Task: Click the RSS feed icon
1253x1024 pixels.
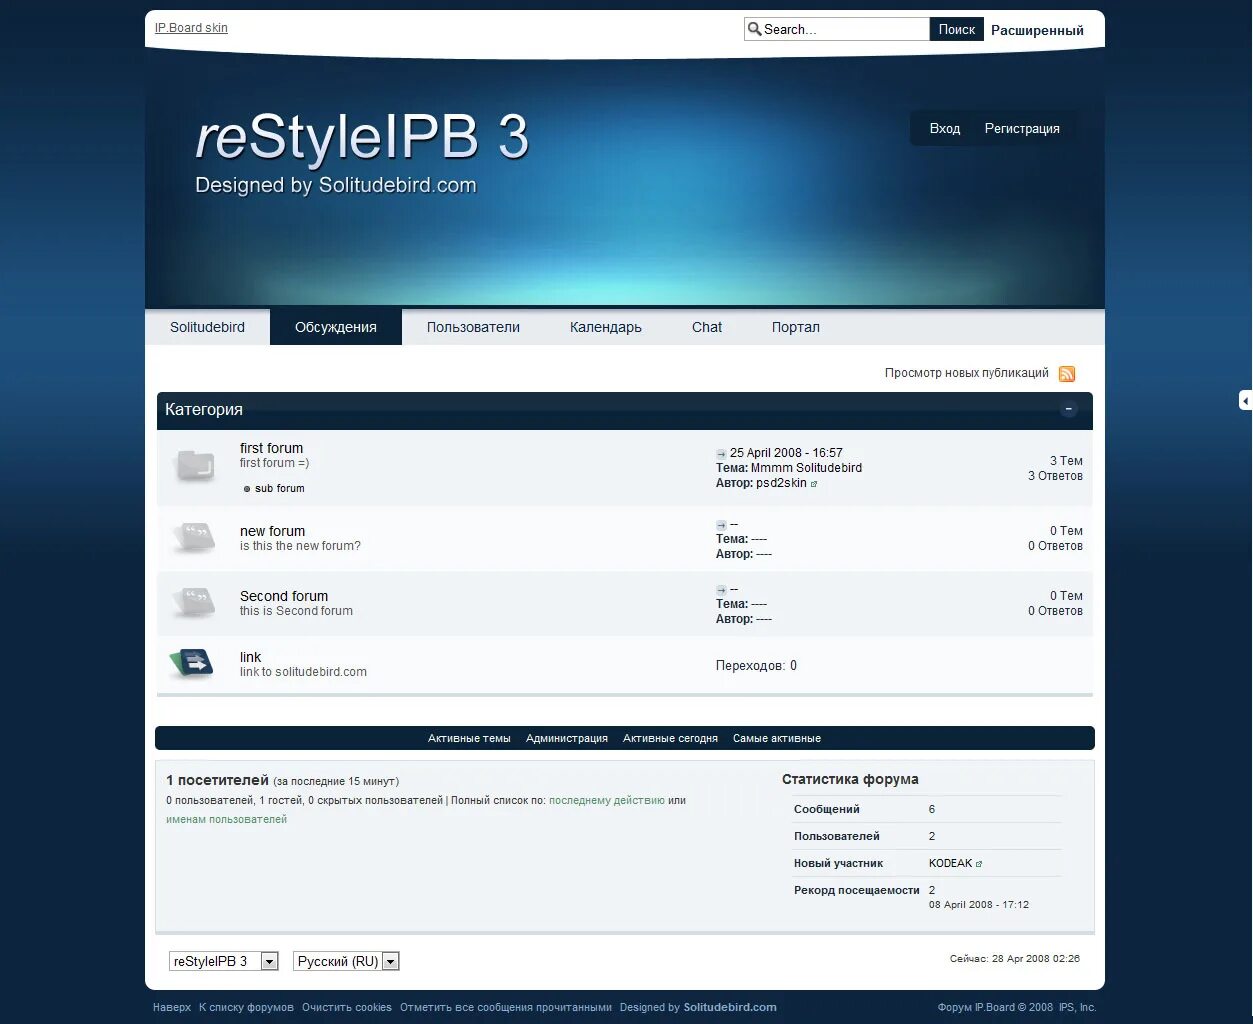Action: pyautogui.click(x=1067, y=374)
